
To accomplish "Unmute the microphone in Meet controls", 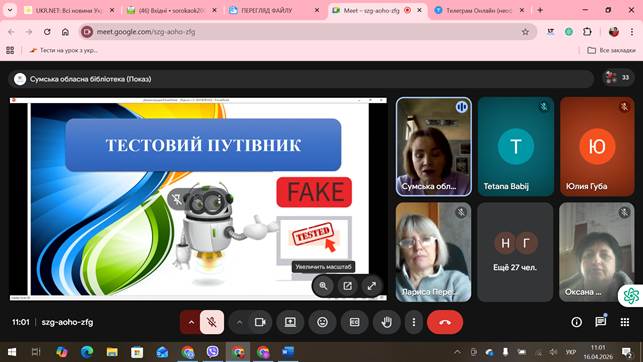I will [x=212, y=322].
